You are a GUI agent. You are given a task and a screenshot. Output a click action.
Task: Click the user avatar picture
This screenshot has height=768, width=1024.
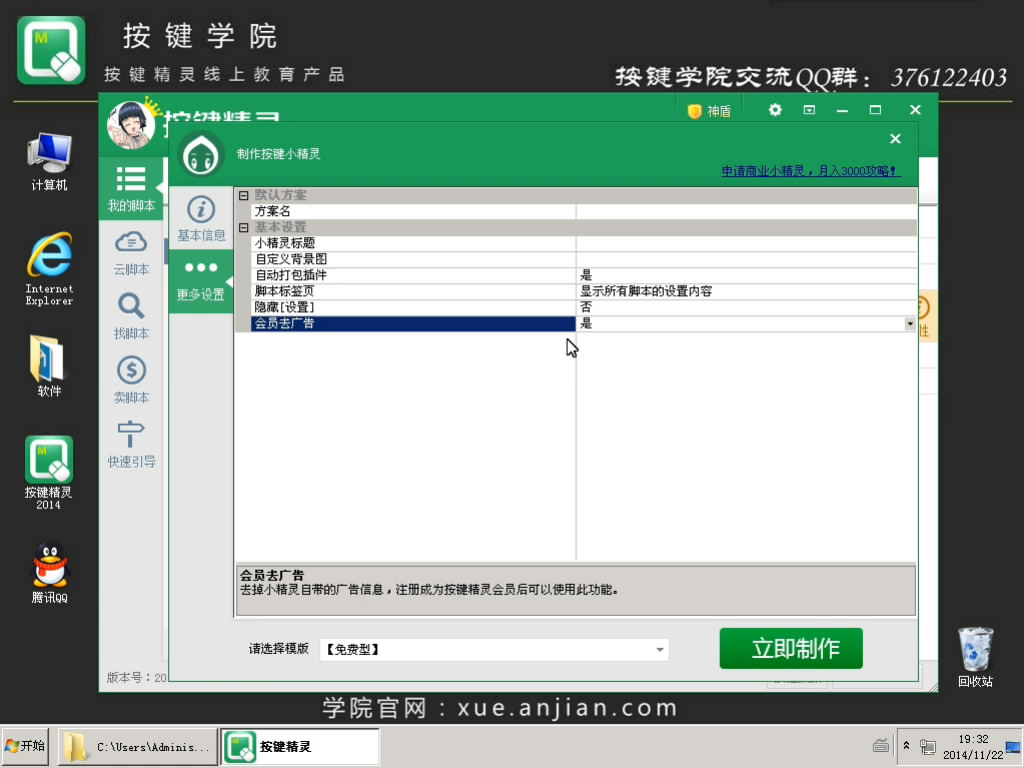(x=131, y=124)
